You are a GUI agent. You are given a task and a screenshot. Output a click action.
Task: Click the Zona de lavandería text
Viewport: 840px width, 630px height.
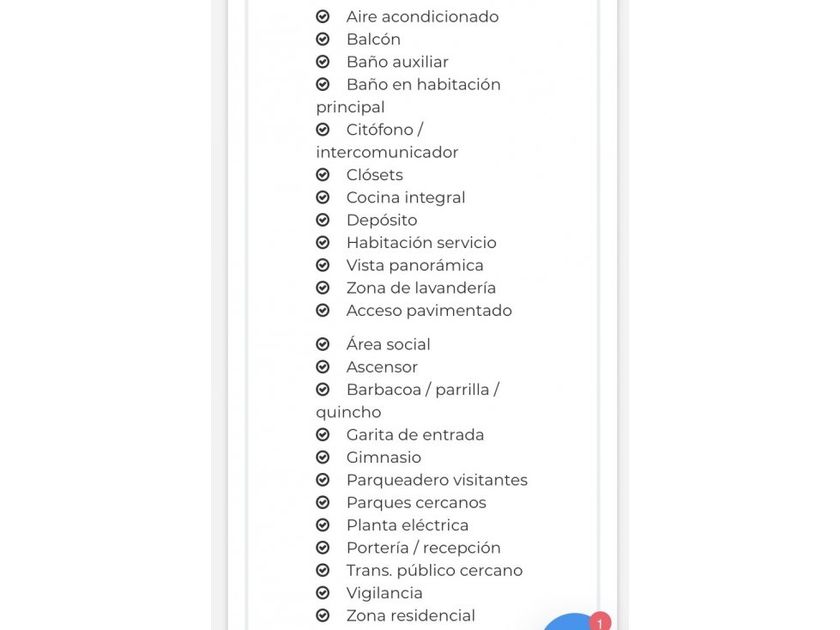point(421,288)
